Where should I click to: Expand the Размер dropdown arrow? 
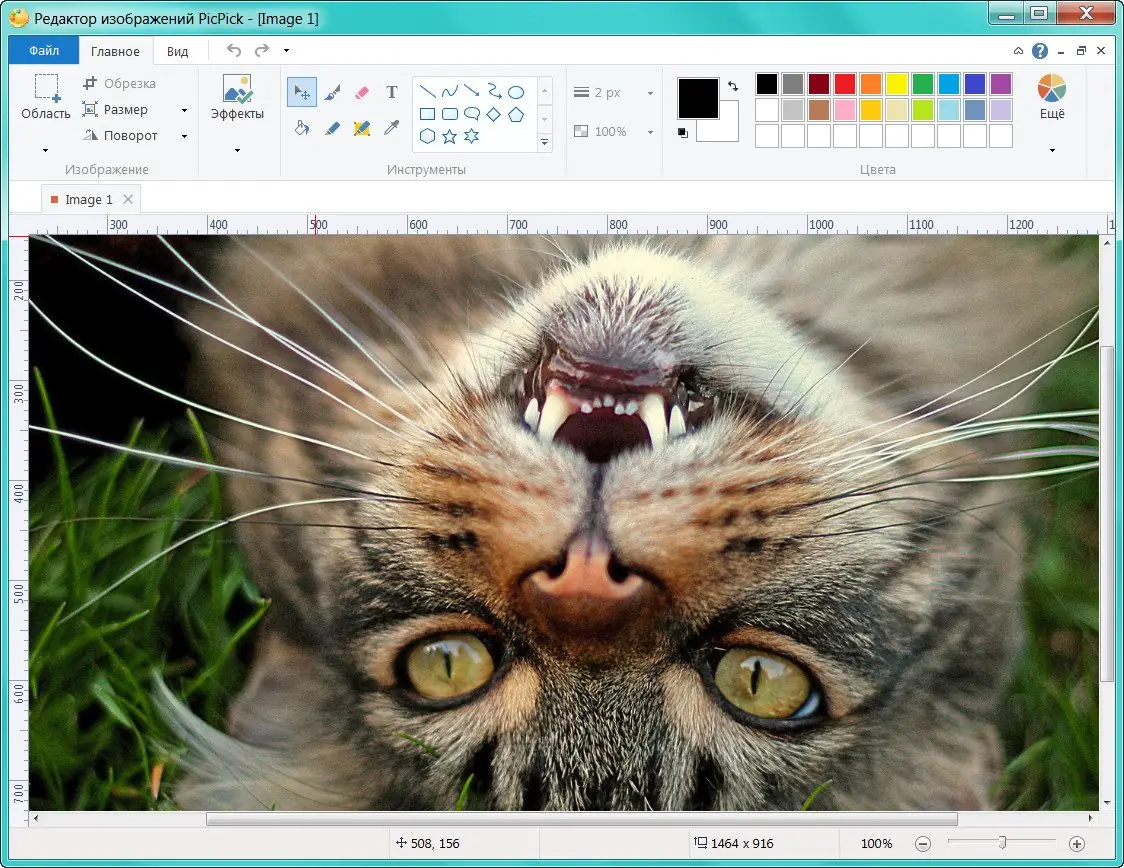[184, 110]
